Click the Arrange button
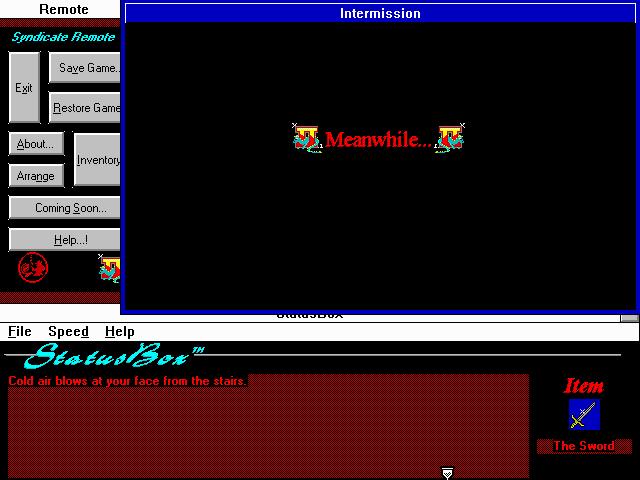 pos(36,176)
